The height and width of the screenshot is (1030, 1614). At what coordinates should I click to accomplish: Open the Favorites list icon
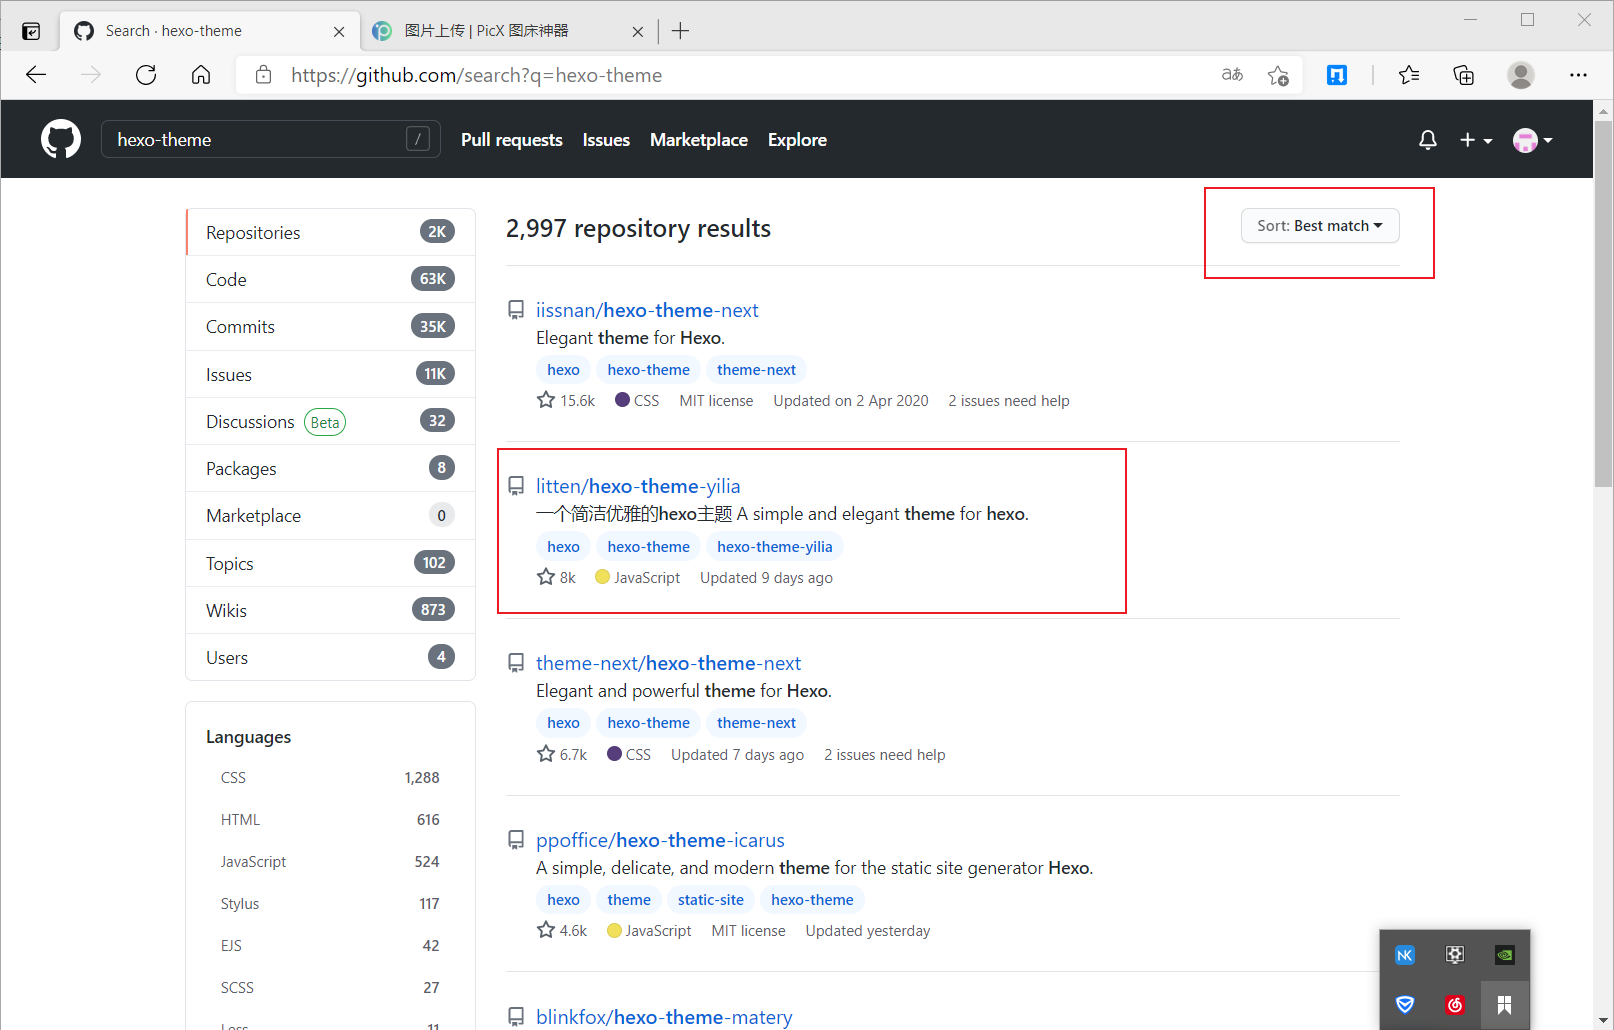coord(1409,75)
